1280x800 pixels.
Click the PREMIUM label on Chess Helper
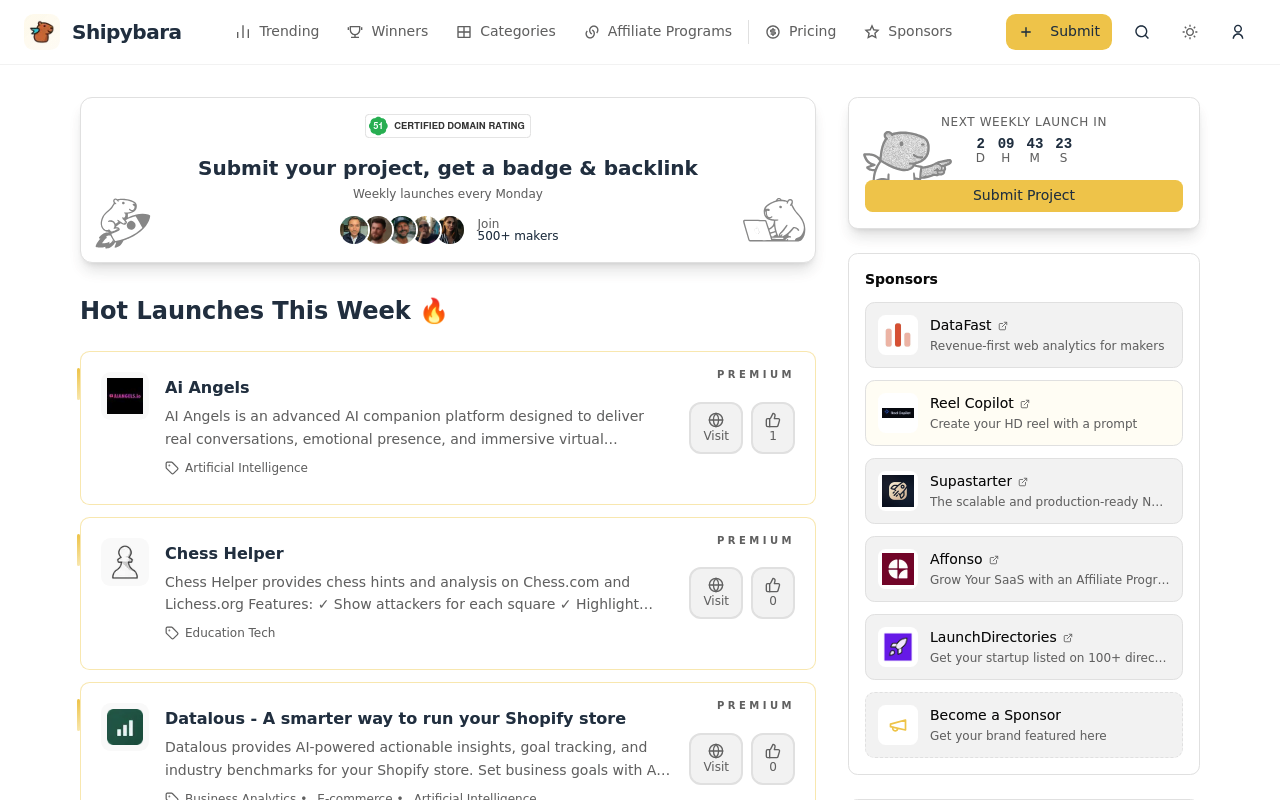coord(755,541)
